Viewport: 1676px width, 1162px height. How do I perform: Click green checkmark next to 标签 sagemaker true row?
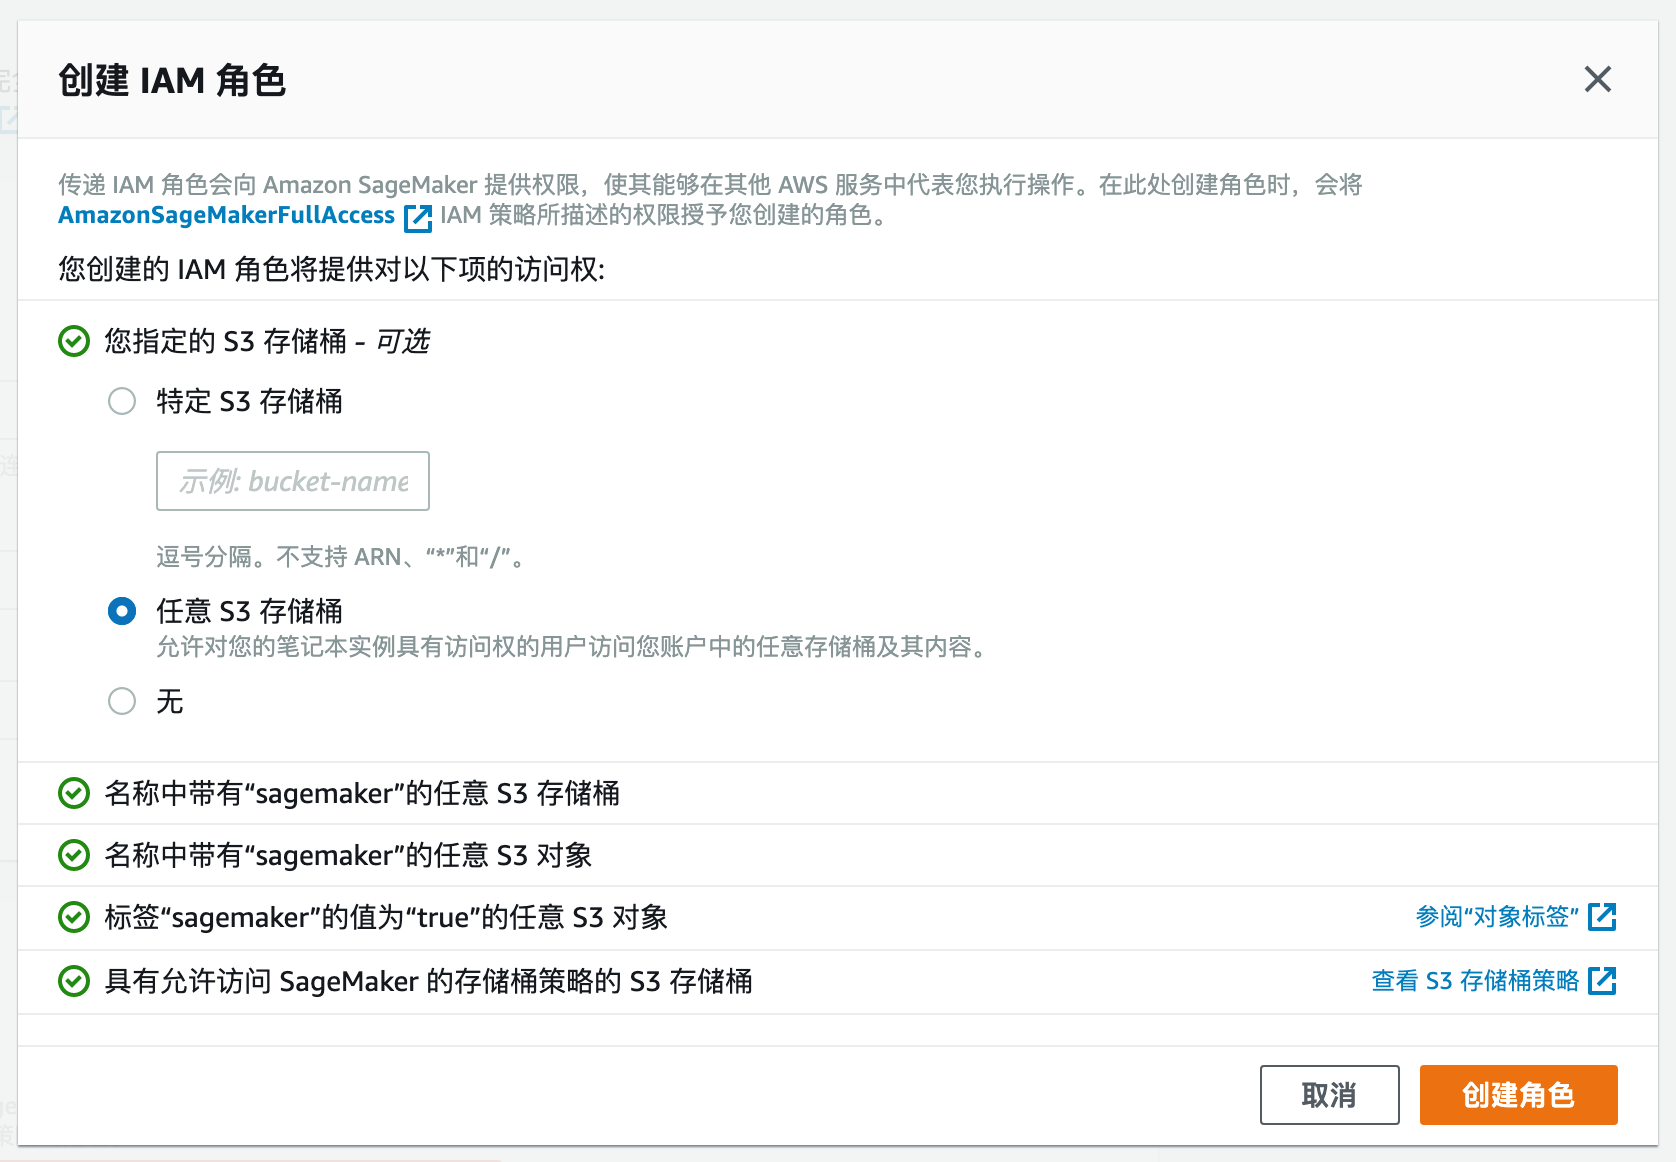[74, 917]
